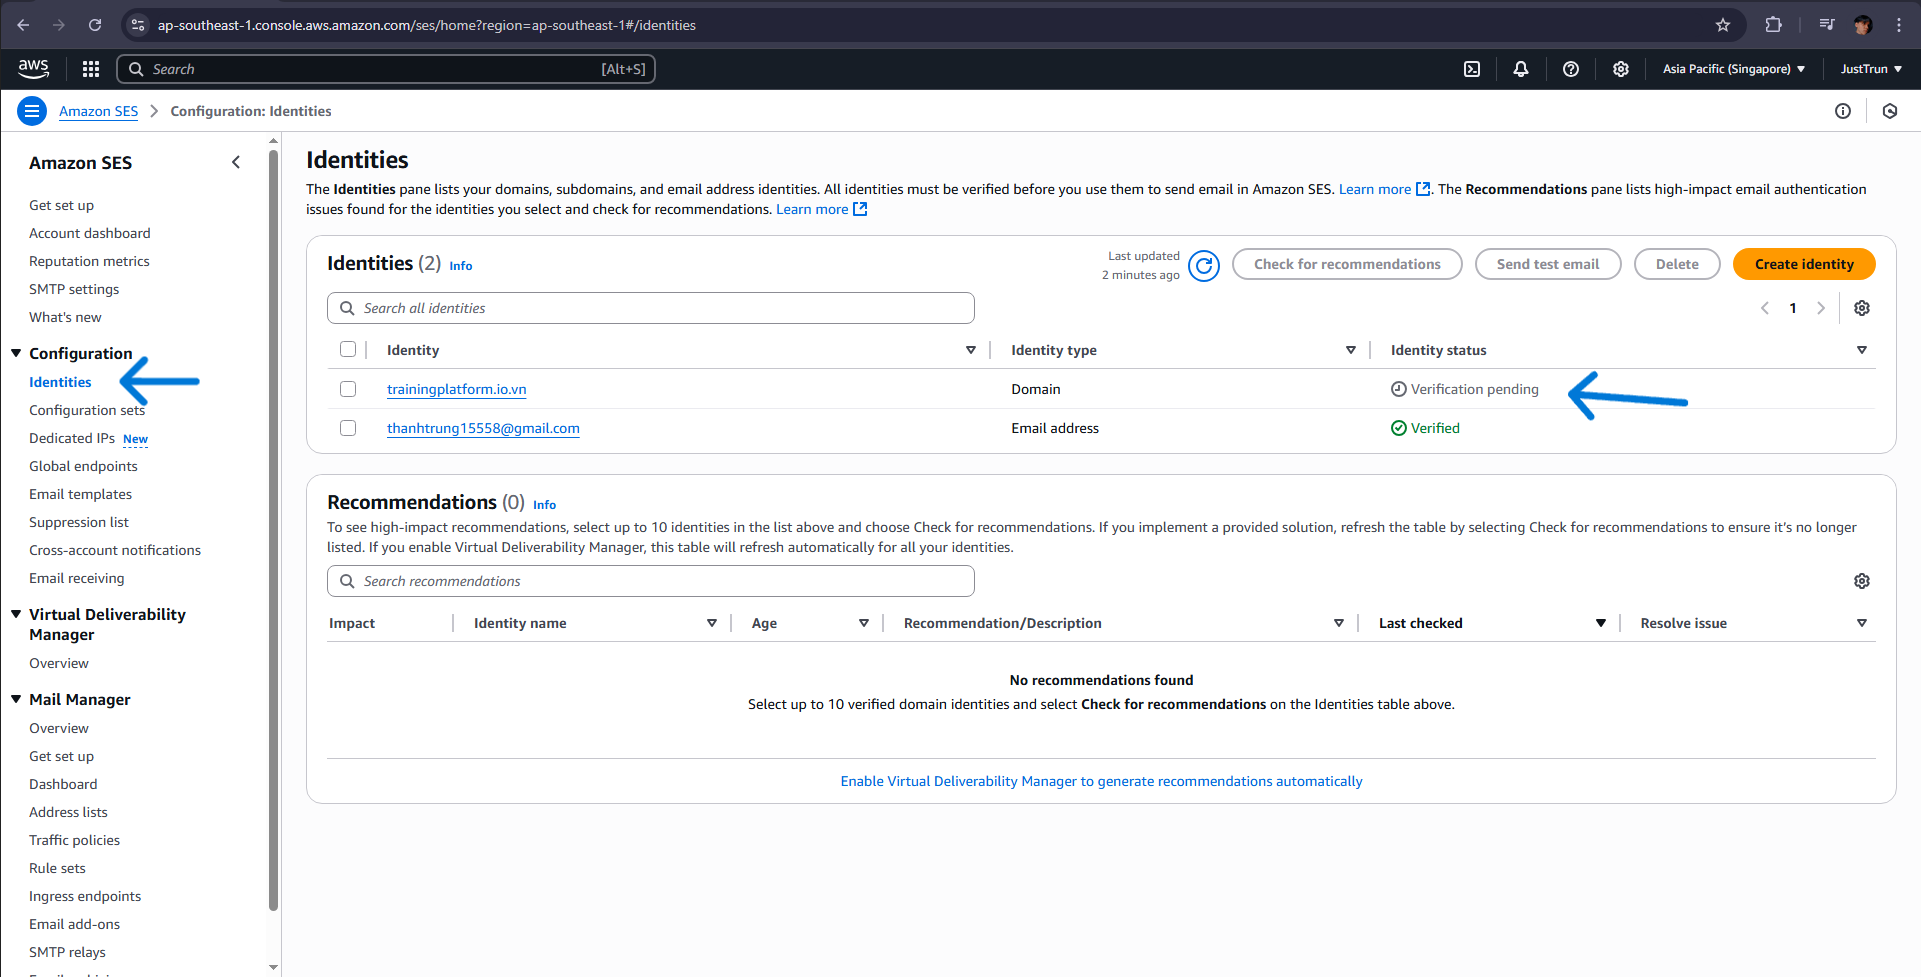Open Email templates in sidebar

80,494
